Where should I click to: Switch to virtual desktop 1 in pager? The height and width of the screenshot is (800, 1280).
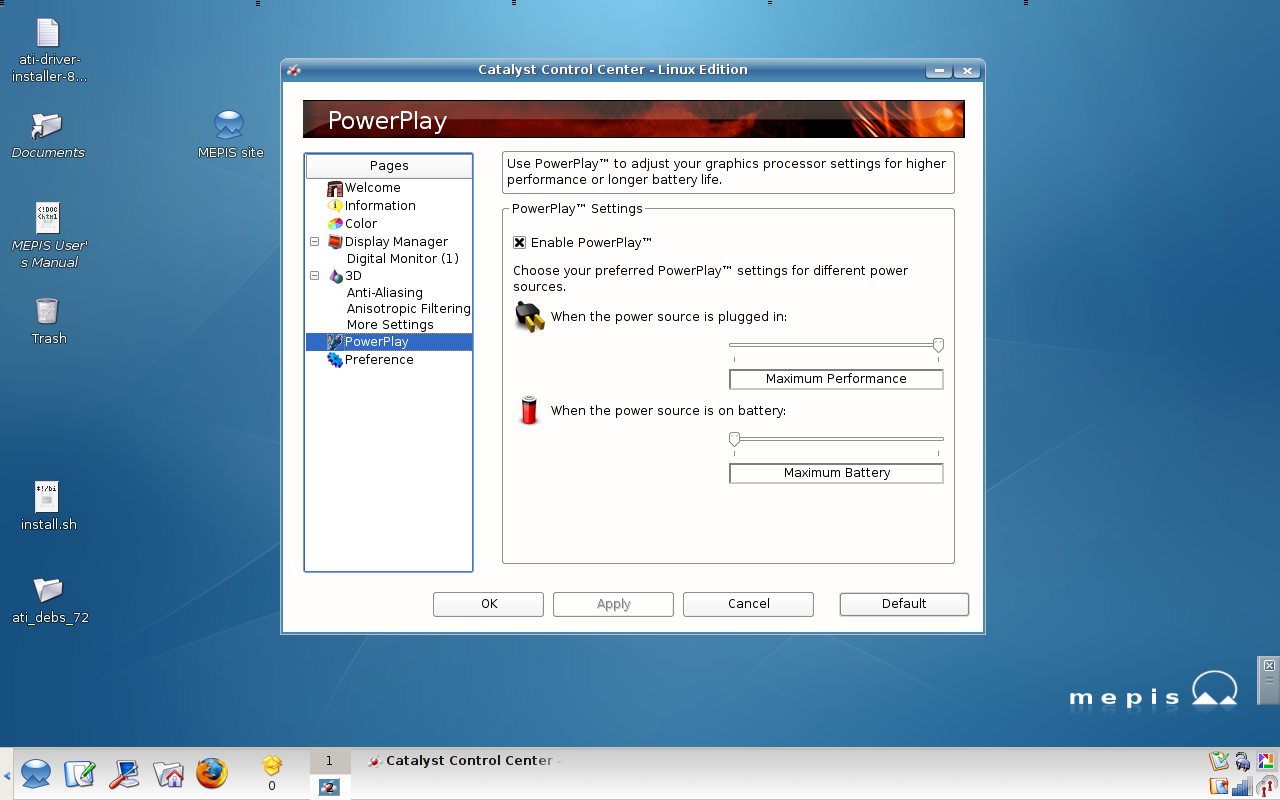tap(328, 761)
